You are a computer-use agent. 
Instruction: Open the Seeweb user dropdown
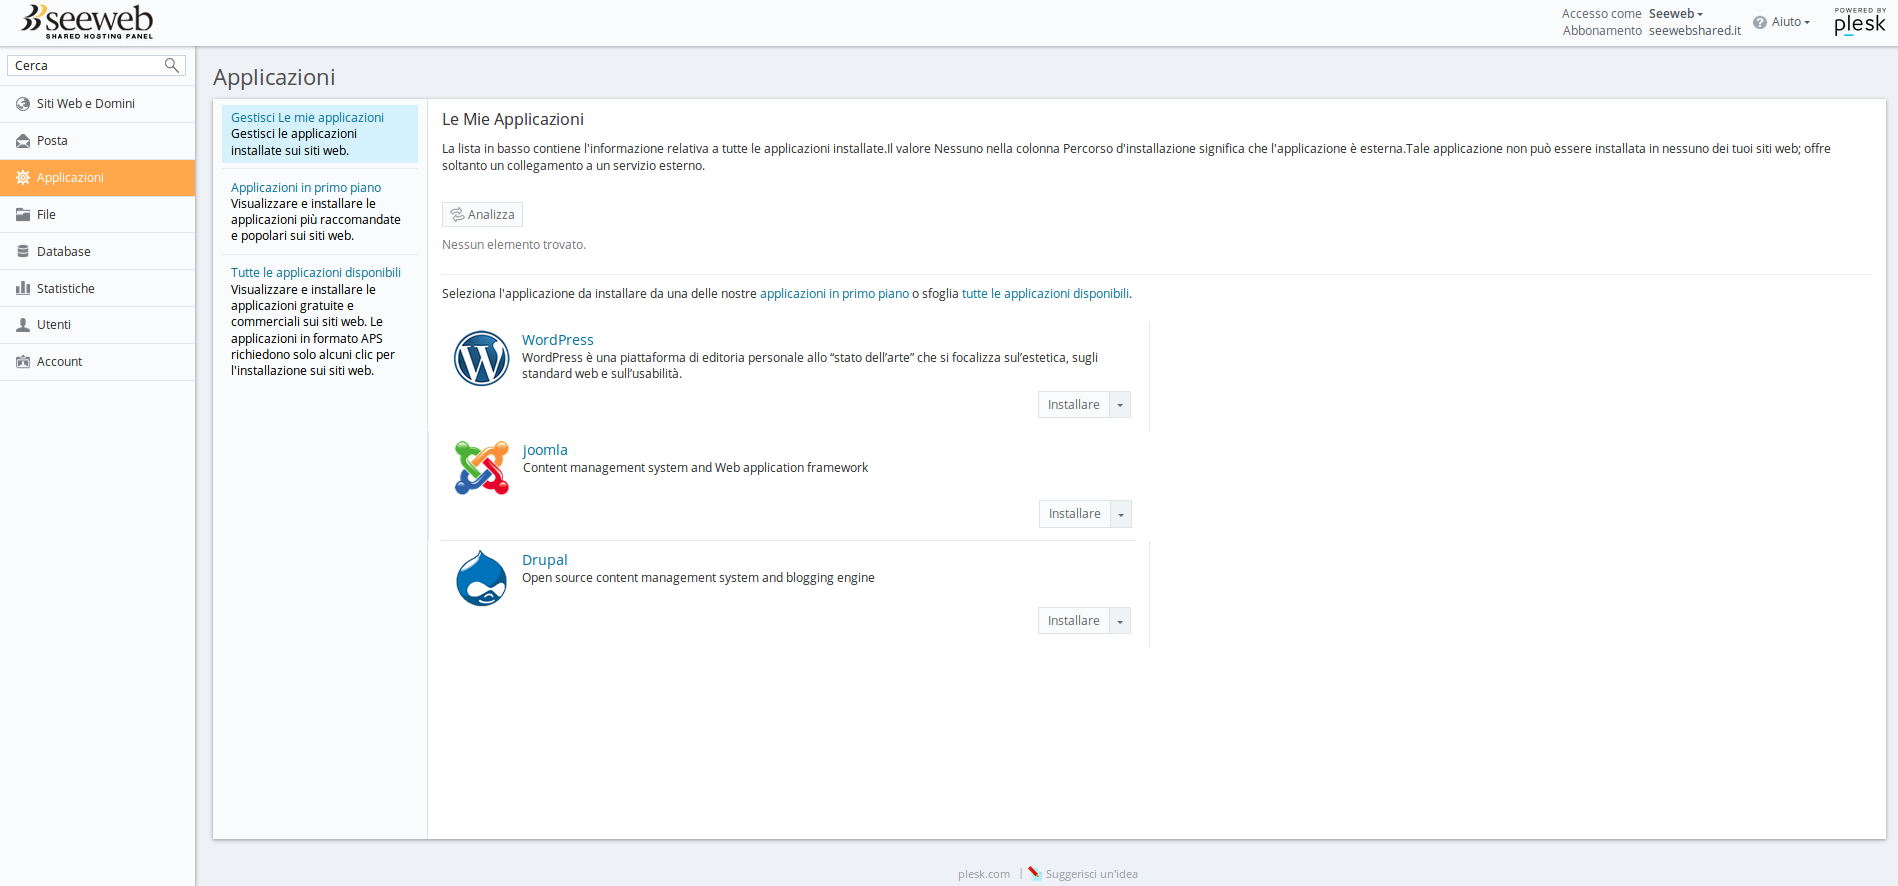click(x=1676, y=14)
